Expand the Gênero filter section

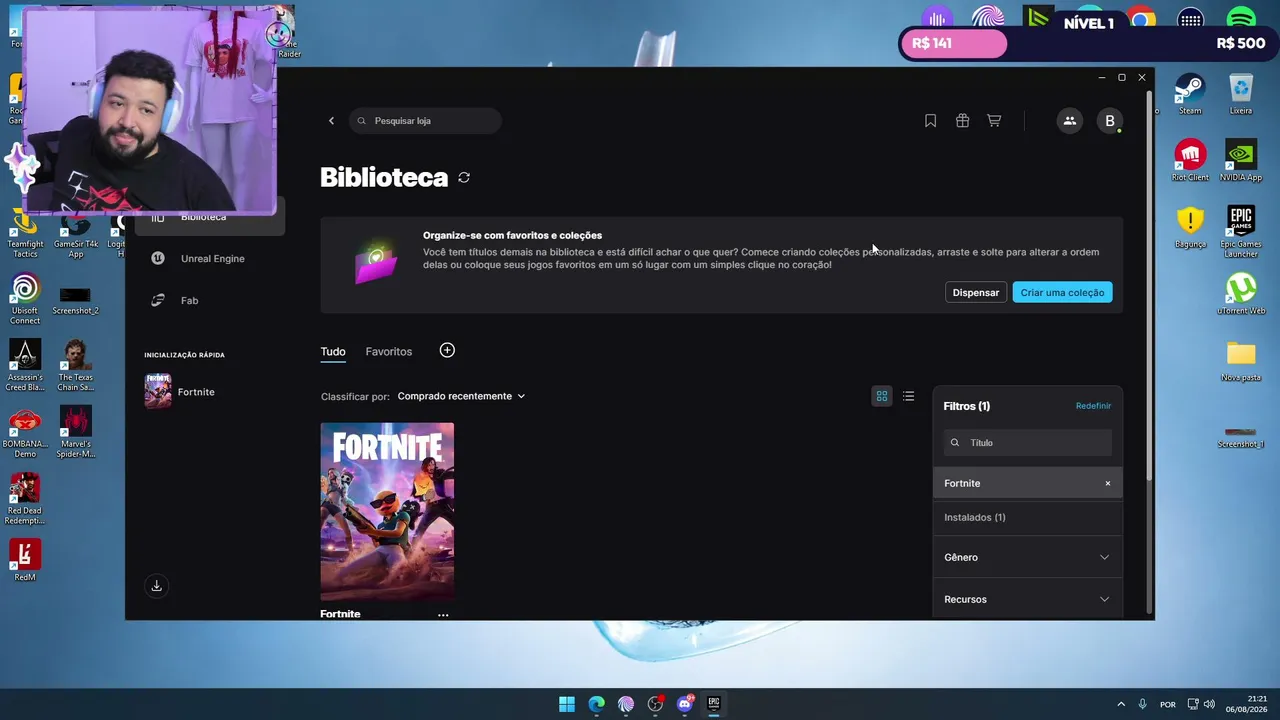tap(1027, 557)
